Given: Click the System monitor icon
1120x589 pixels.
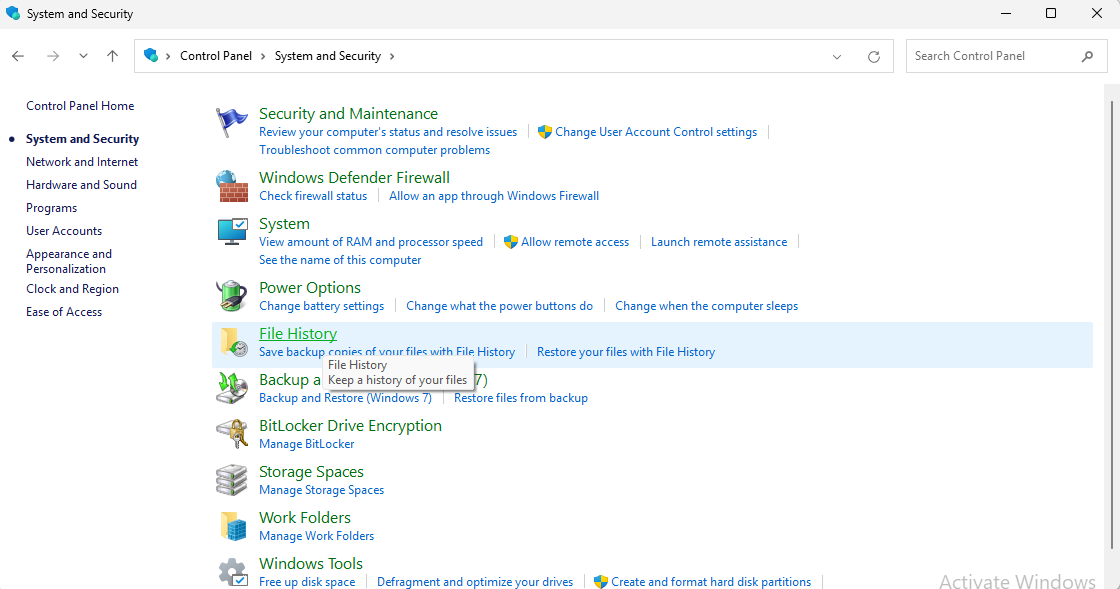Looking at the screenshot, I should (232, 232).
